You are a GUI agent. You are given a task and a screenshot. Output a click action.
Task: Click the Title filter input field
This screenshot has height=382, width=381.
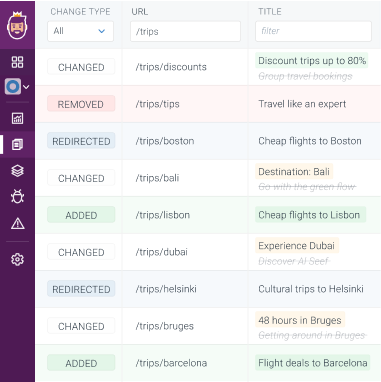point(313,31)
